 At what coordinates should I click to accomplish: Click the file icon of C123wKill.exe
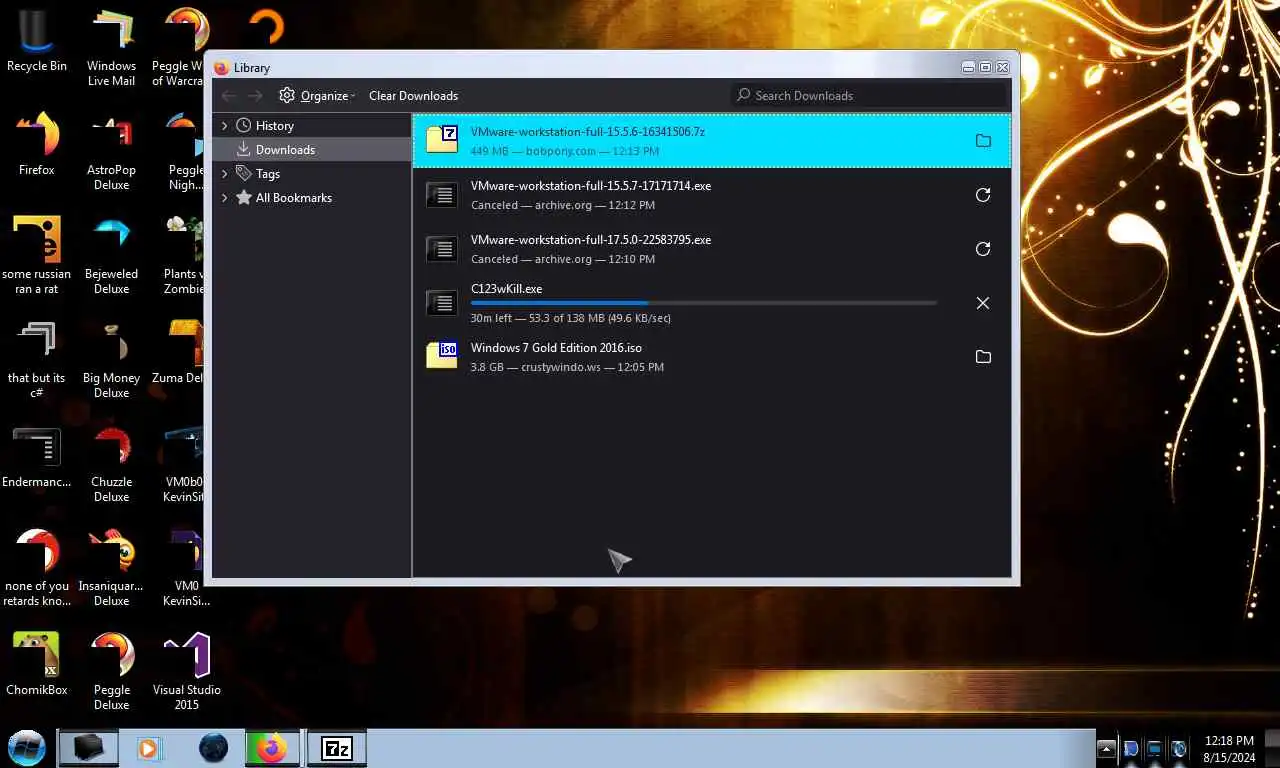point(442,302)
